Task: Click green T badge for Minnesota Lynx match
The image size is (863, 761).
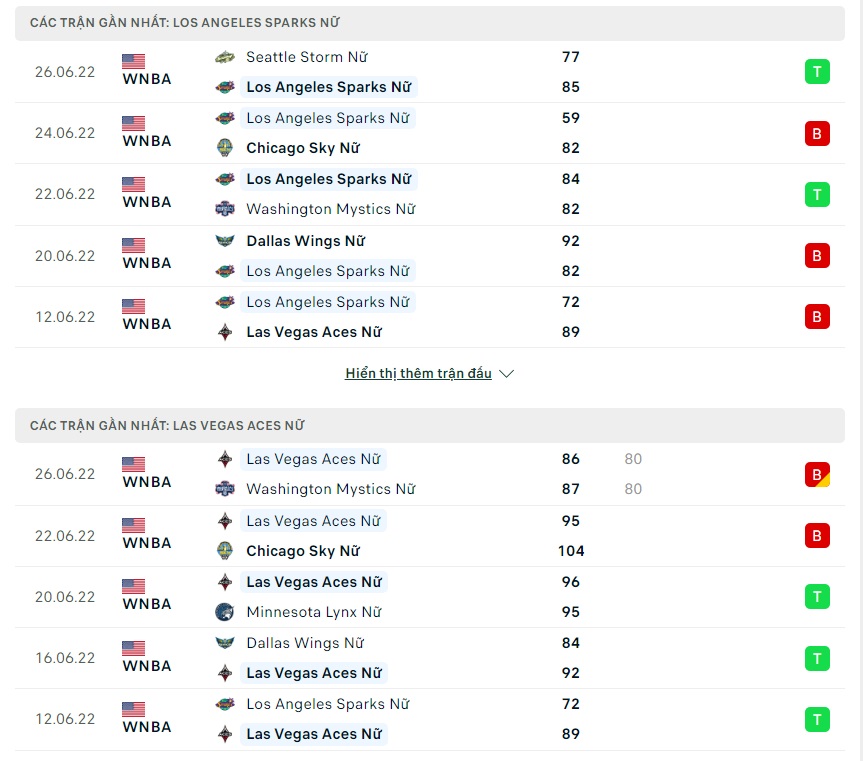Action: pos(817,596)
